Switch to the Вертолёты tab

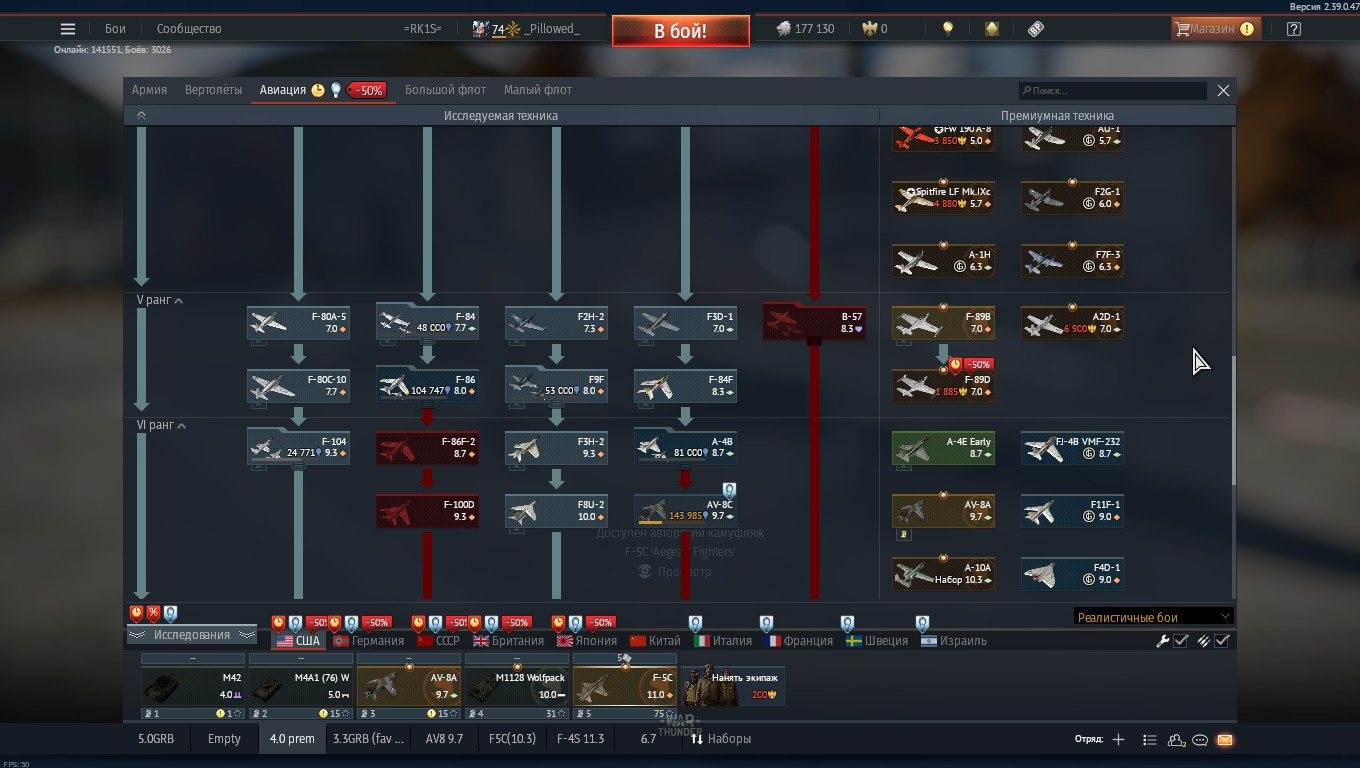(x=213, y=90)
